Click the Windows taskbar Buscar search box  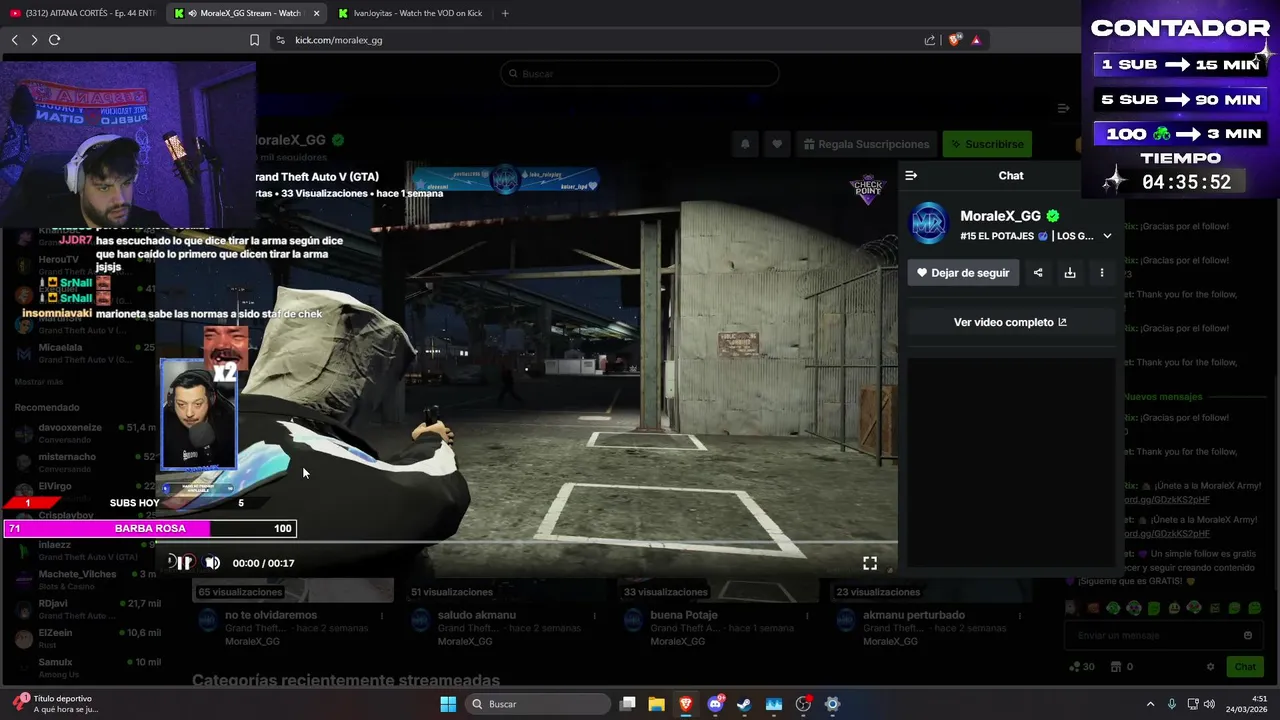536,704
